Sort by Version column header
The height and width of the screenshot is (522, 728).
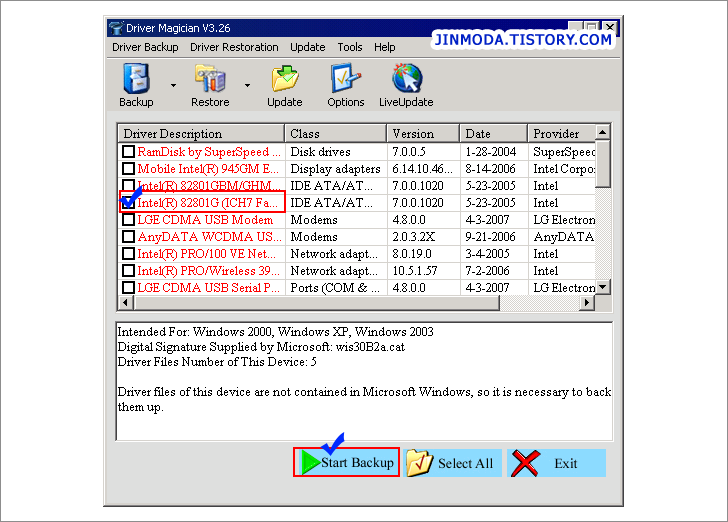tap(423, 134)
